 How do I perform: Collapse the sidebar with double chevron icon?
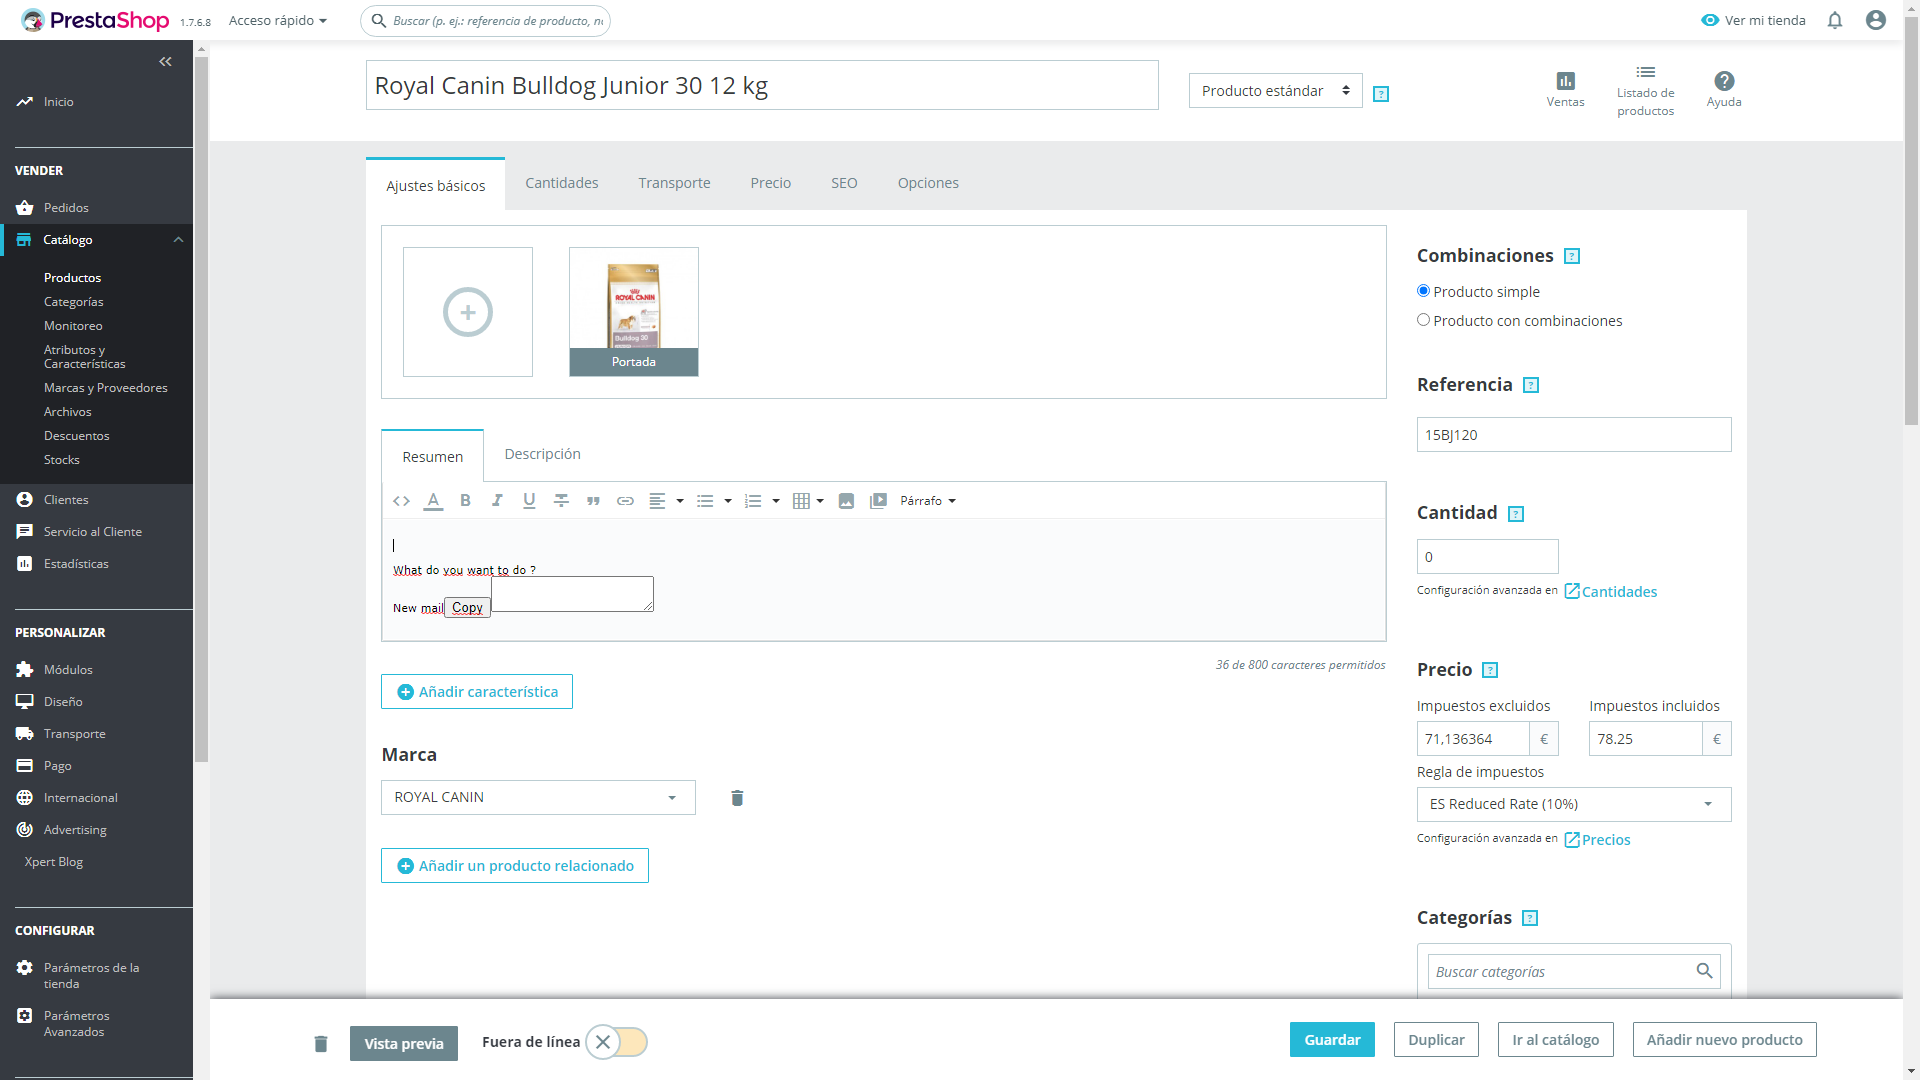click(165, 62)
